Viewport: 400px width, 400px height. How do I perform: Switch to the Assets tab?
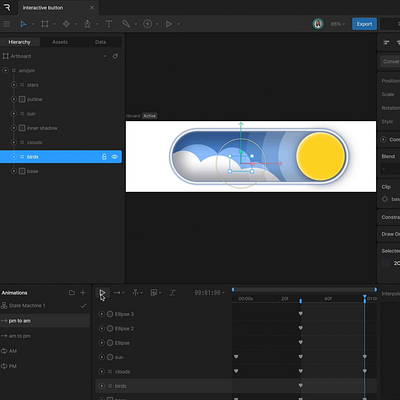coord(60,42)
